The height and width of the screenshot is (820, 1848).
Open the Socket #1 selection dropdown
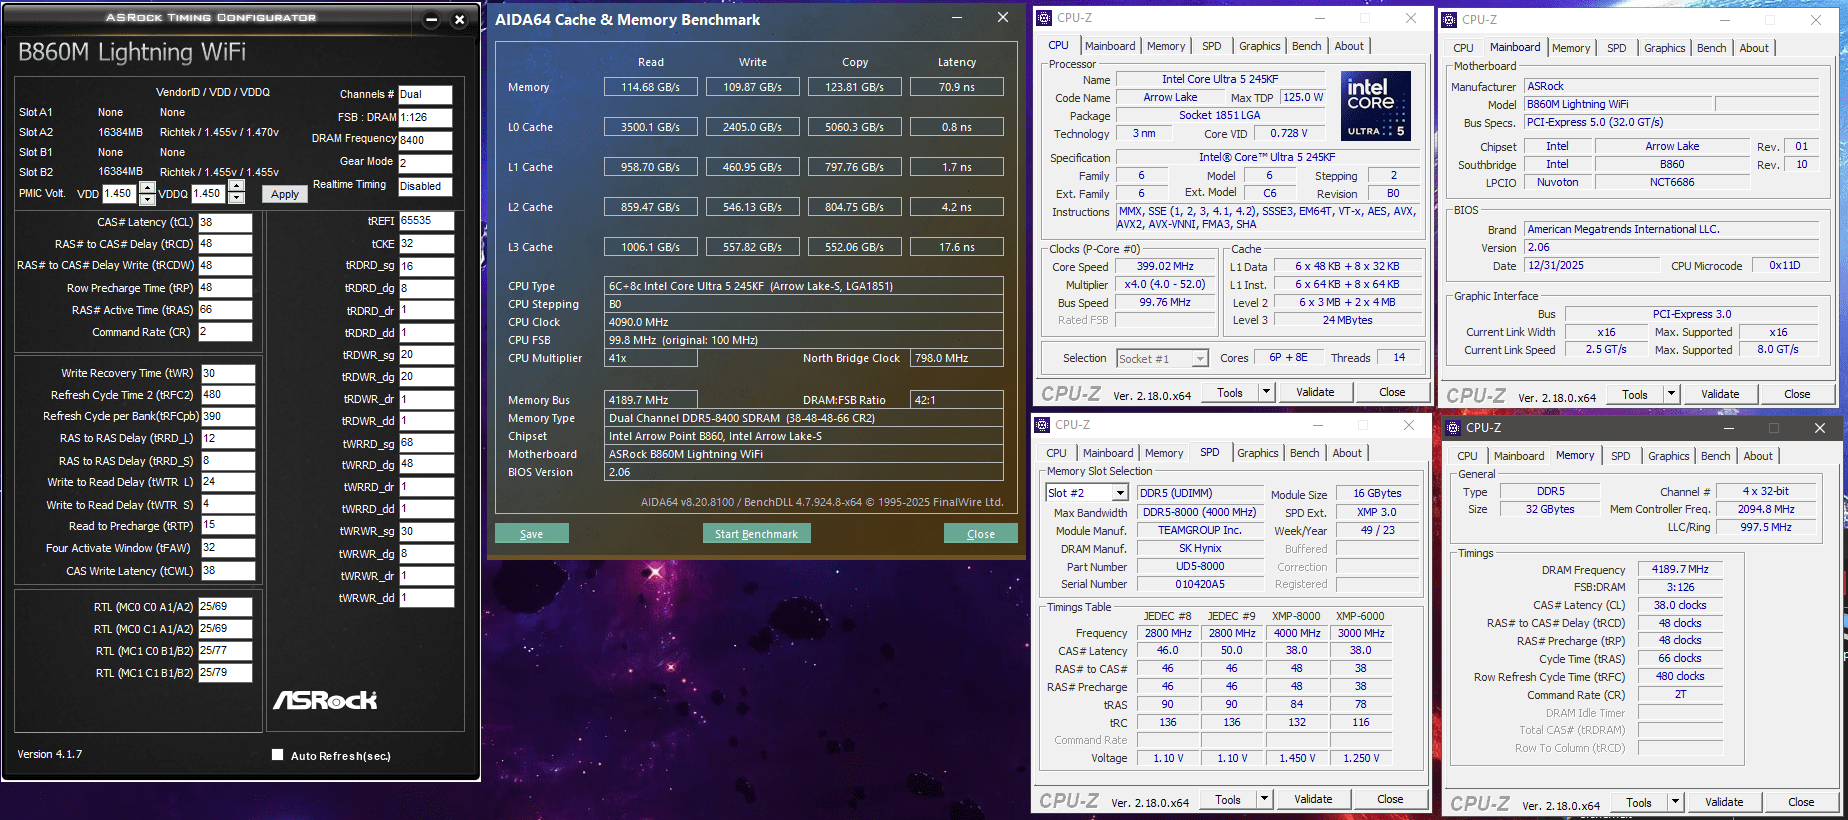point(1200,359)
